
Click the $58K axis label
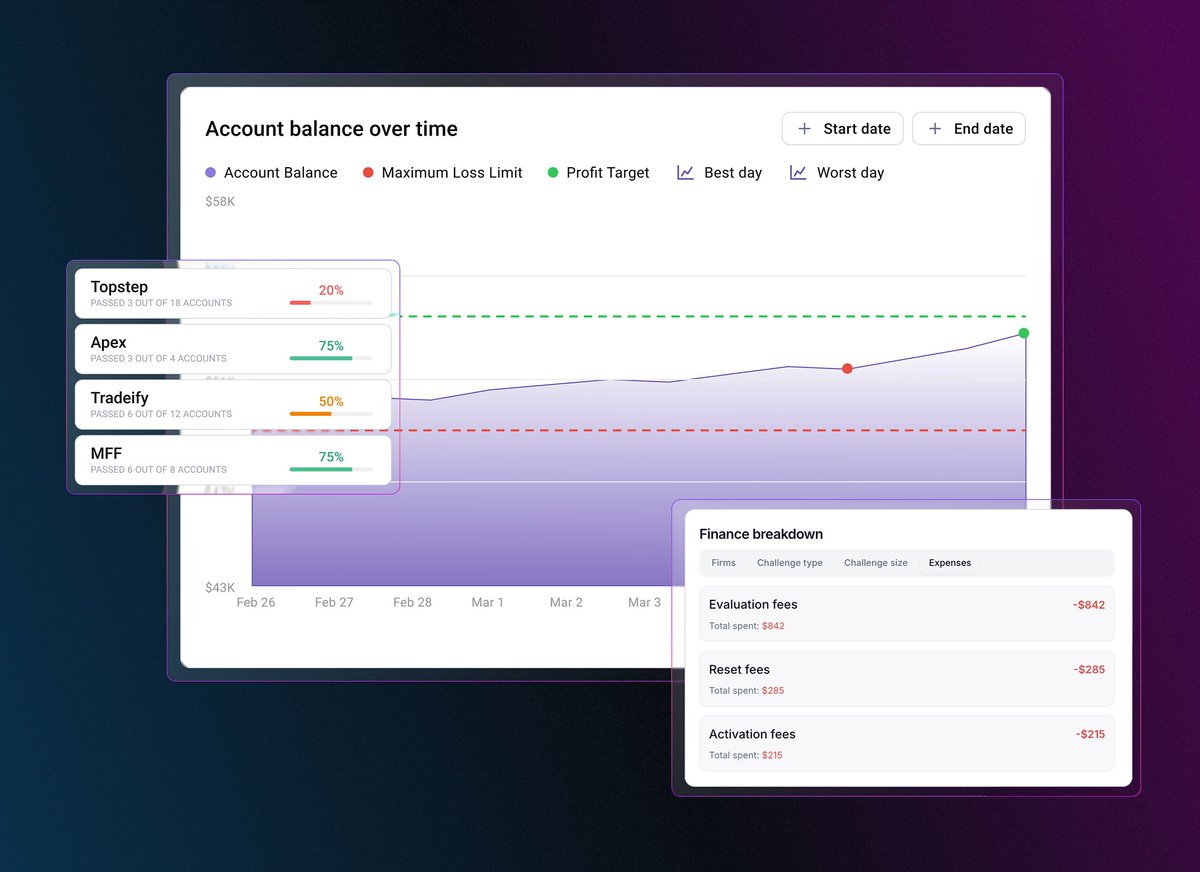220,201
